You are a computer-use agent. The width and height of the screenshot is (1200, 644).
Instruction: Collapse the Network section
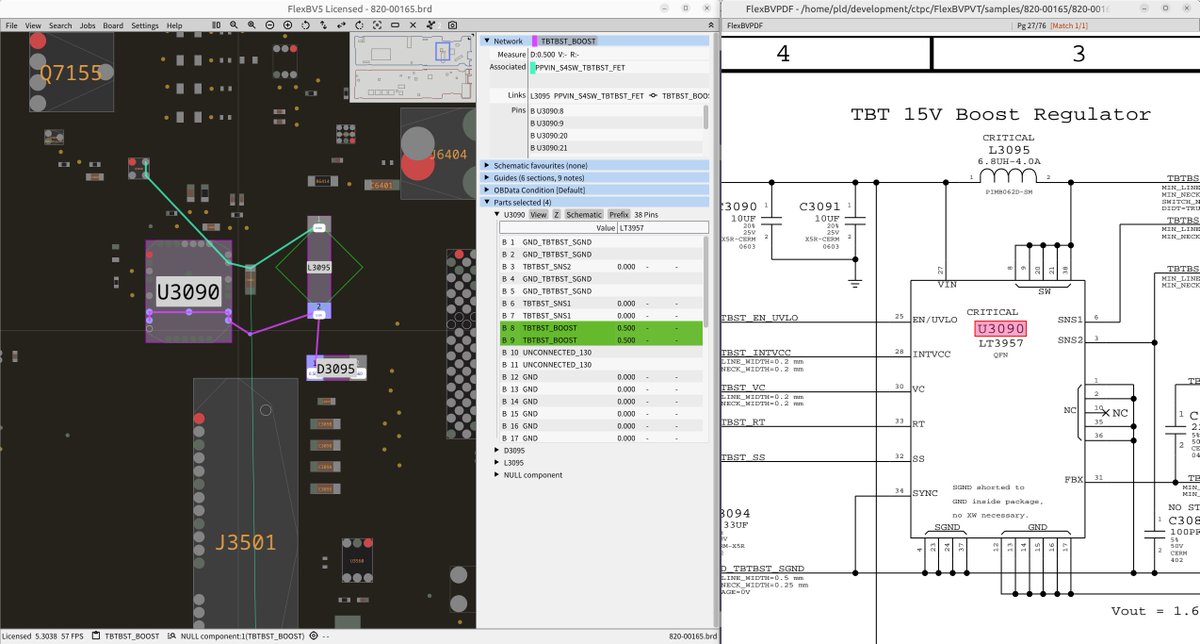487,41
